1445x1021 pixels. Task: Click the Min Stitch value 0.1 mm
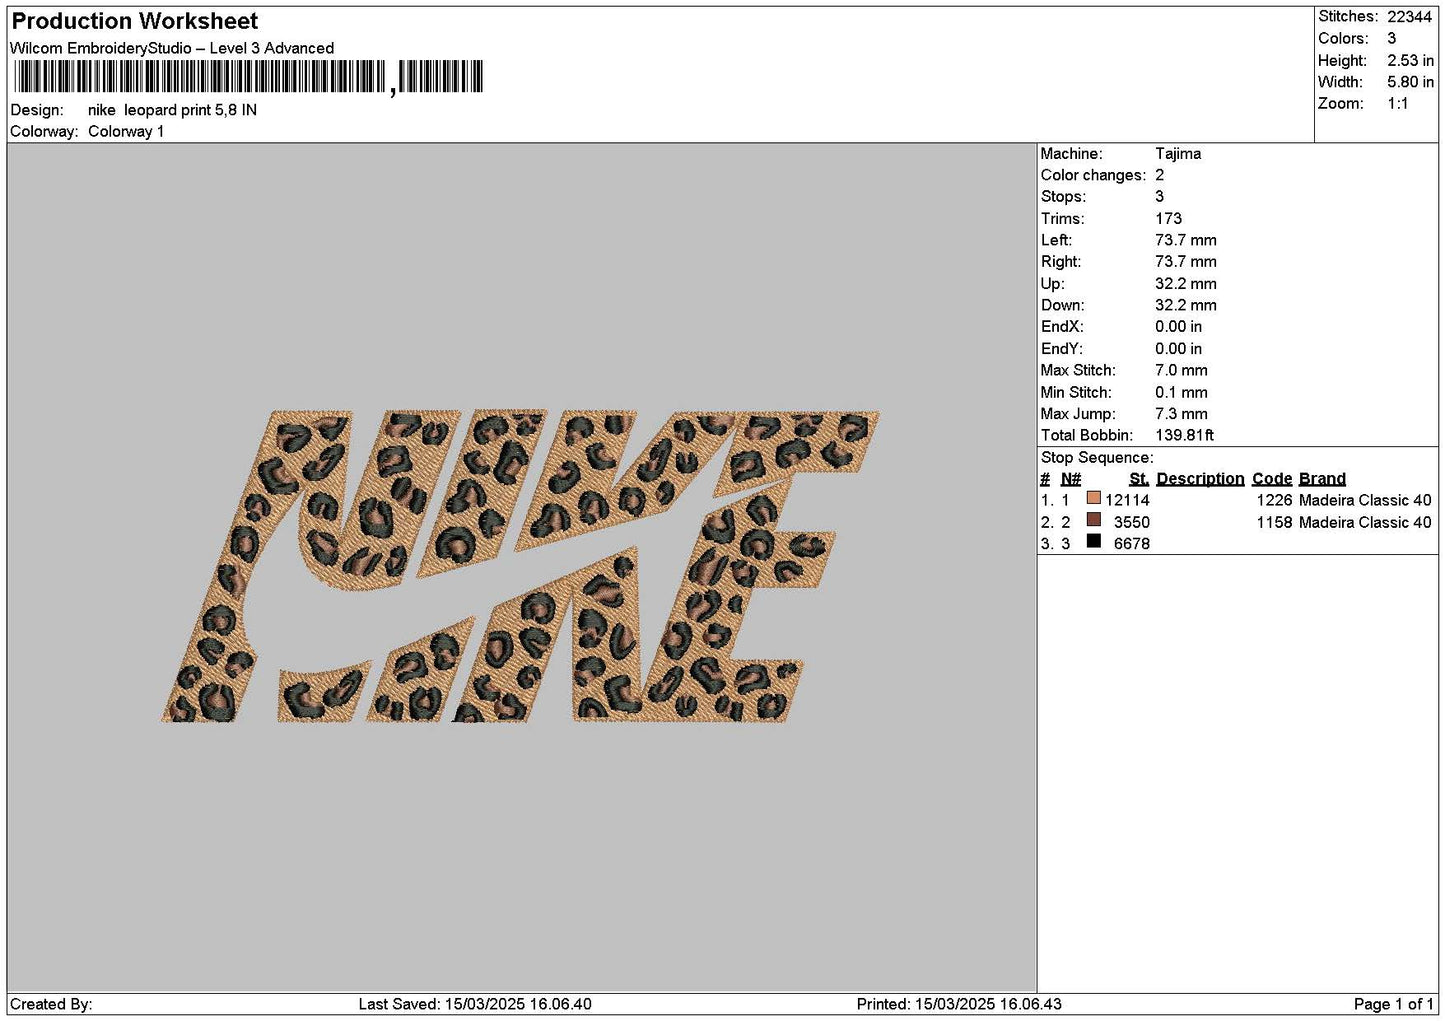[x=1181, y=392]
